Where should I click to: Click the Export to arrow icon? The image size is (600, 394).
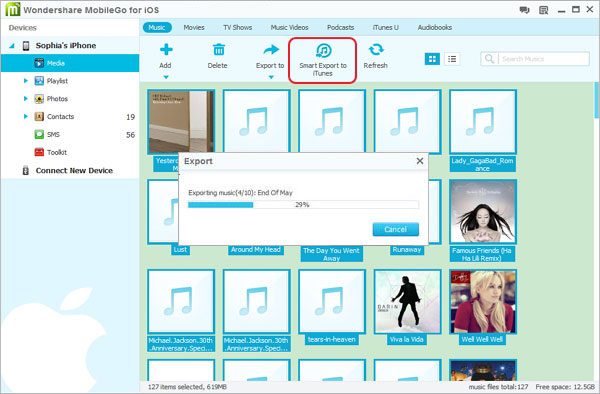coord(271,50)
